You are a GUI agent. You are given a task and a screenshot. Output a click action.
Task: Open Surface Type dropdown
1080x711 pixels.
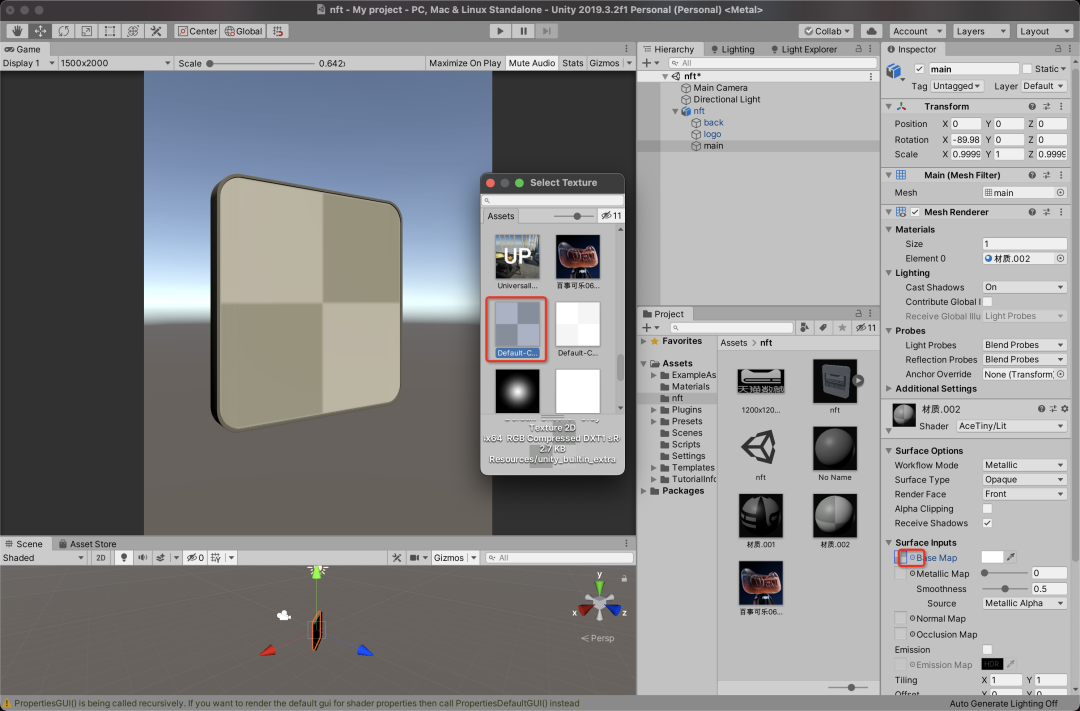click(1024, 480)
